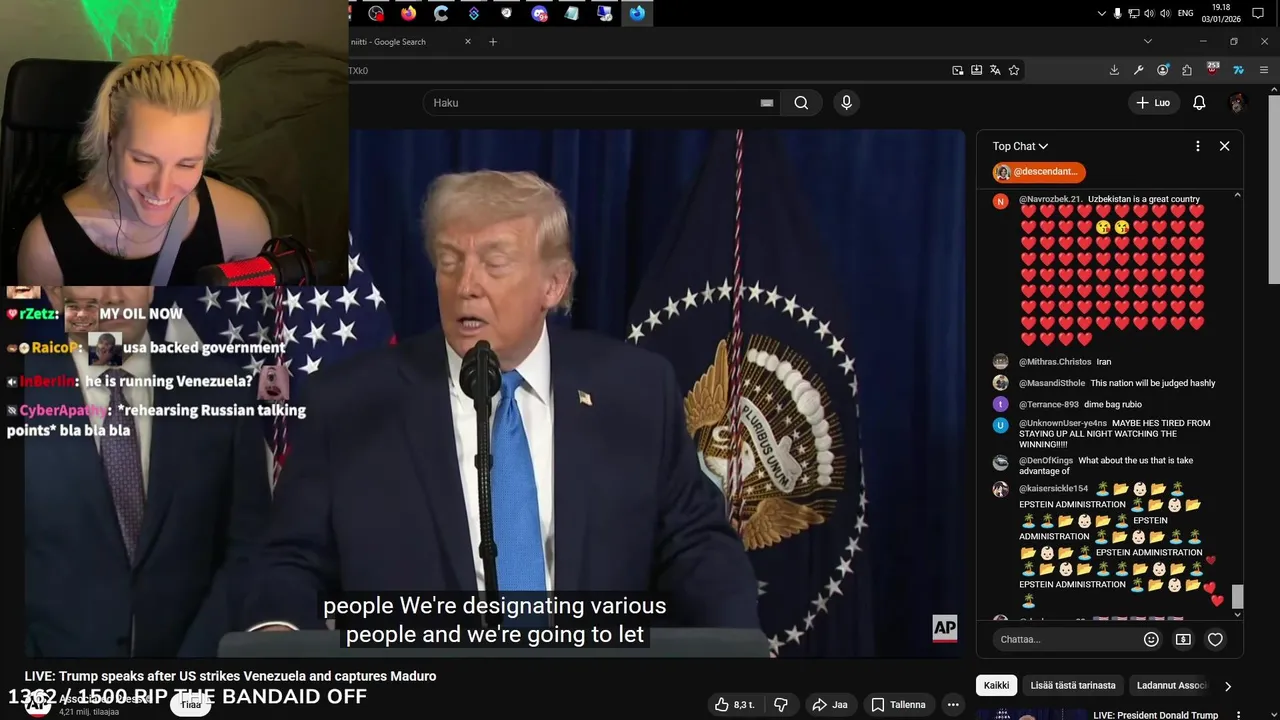1280x720 pixels.
Task: Click the microphone tray icon
Action: click(1117, 14)
